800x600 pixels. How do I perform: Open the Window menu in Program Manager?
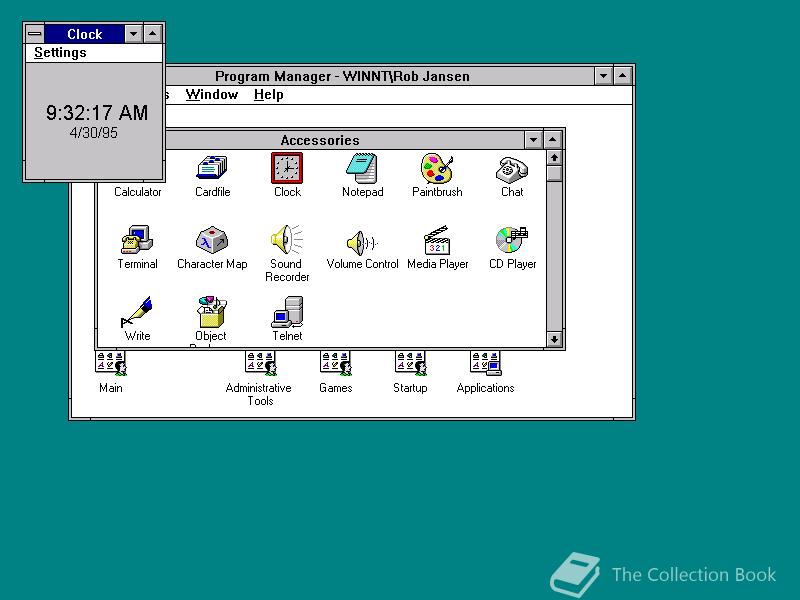[x=212, y=94]
